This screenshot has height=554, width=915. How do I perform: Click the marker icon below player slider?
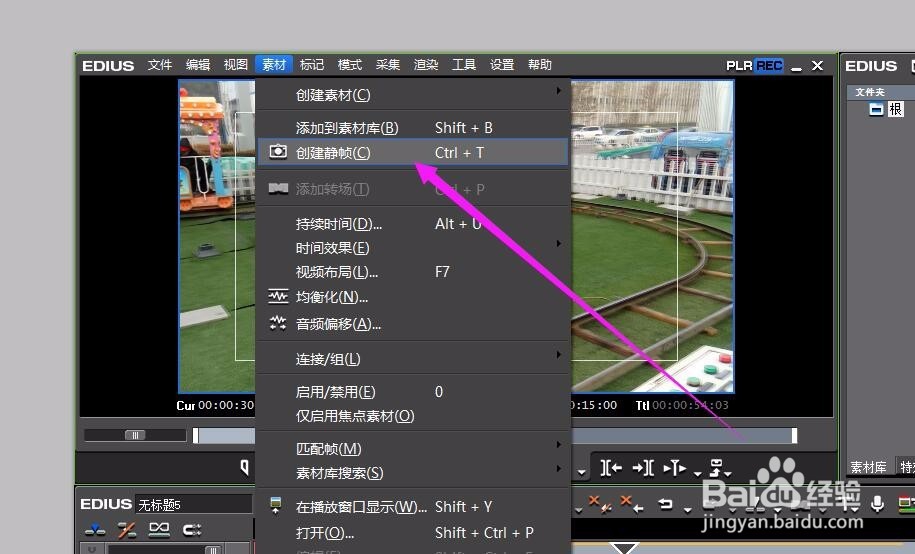coord(245,467)
